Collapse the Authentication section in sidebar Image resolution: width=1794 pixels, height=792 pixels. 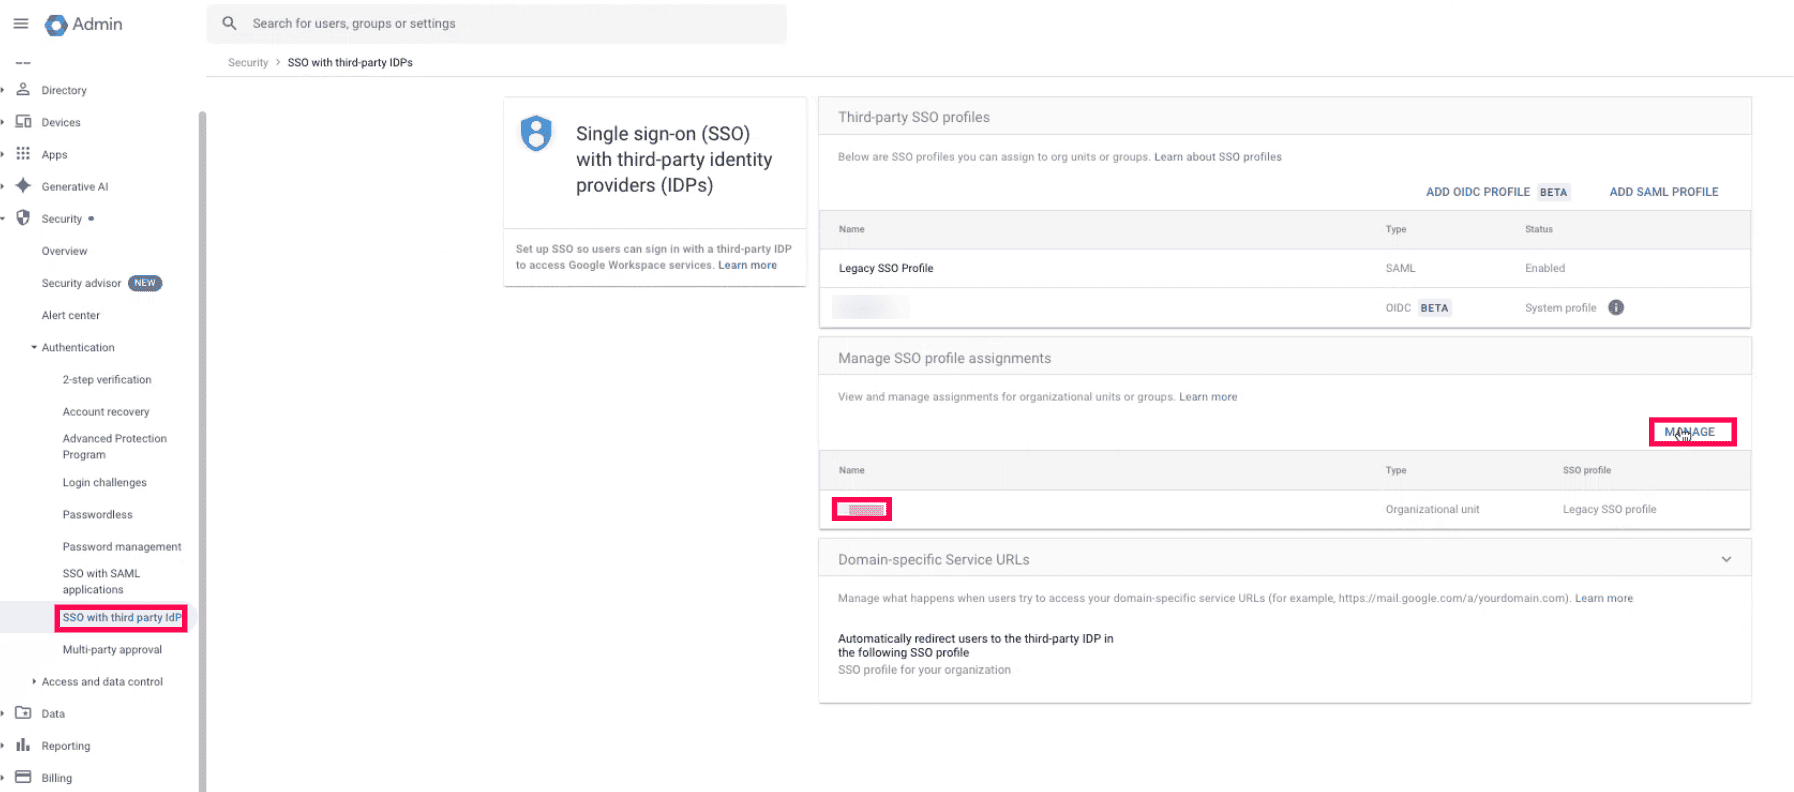pyautogui.click(x=34, y=347)
